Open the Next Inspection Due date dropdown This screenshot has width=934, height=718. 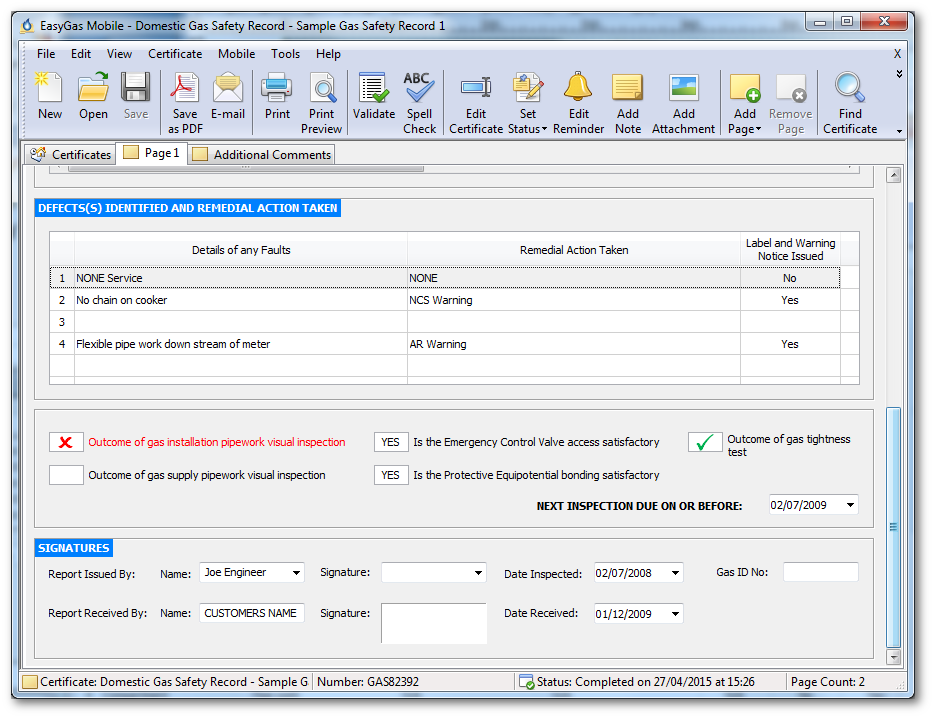pos(850,505)
